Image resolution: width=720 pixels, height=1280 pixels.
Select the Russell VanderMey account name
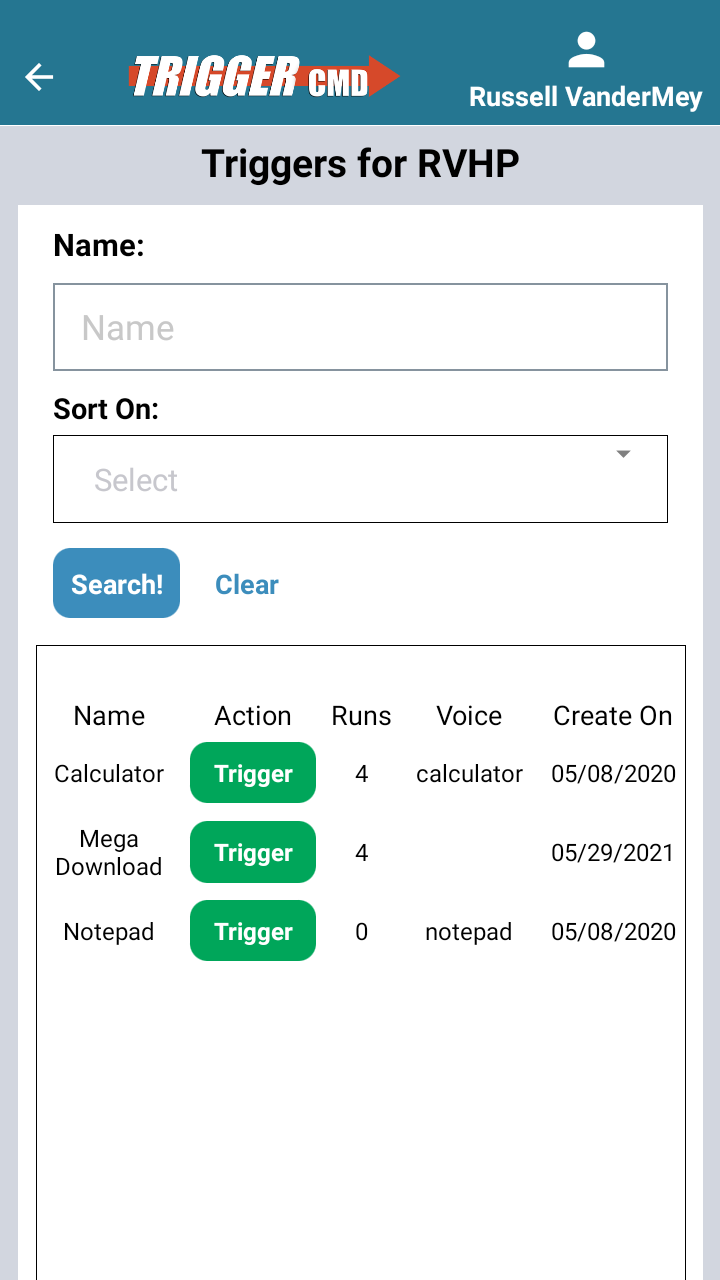pyautogui.click(x=586, y=97)
